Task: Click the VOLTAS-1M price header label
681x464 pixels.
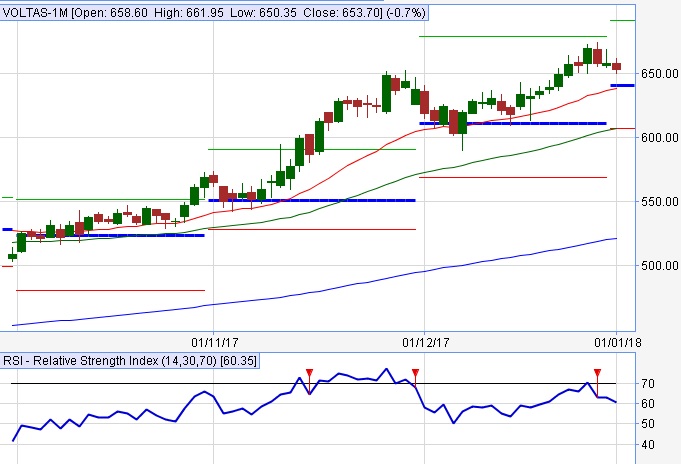Action: (x=214, y=13)
